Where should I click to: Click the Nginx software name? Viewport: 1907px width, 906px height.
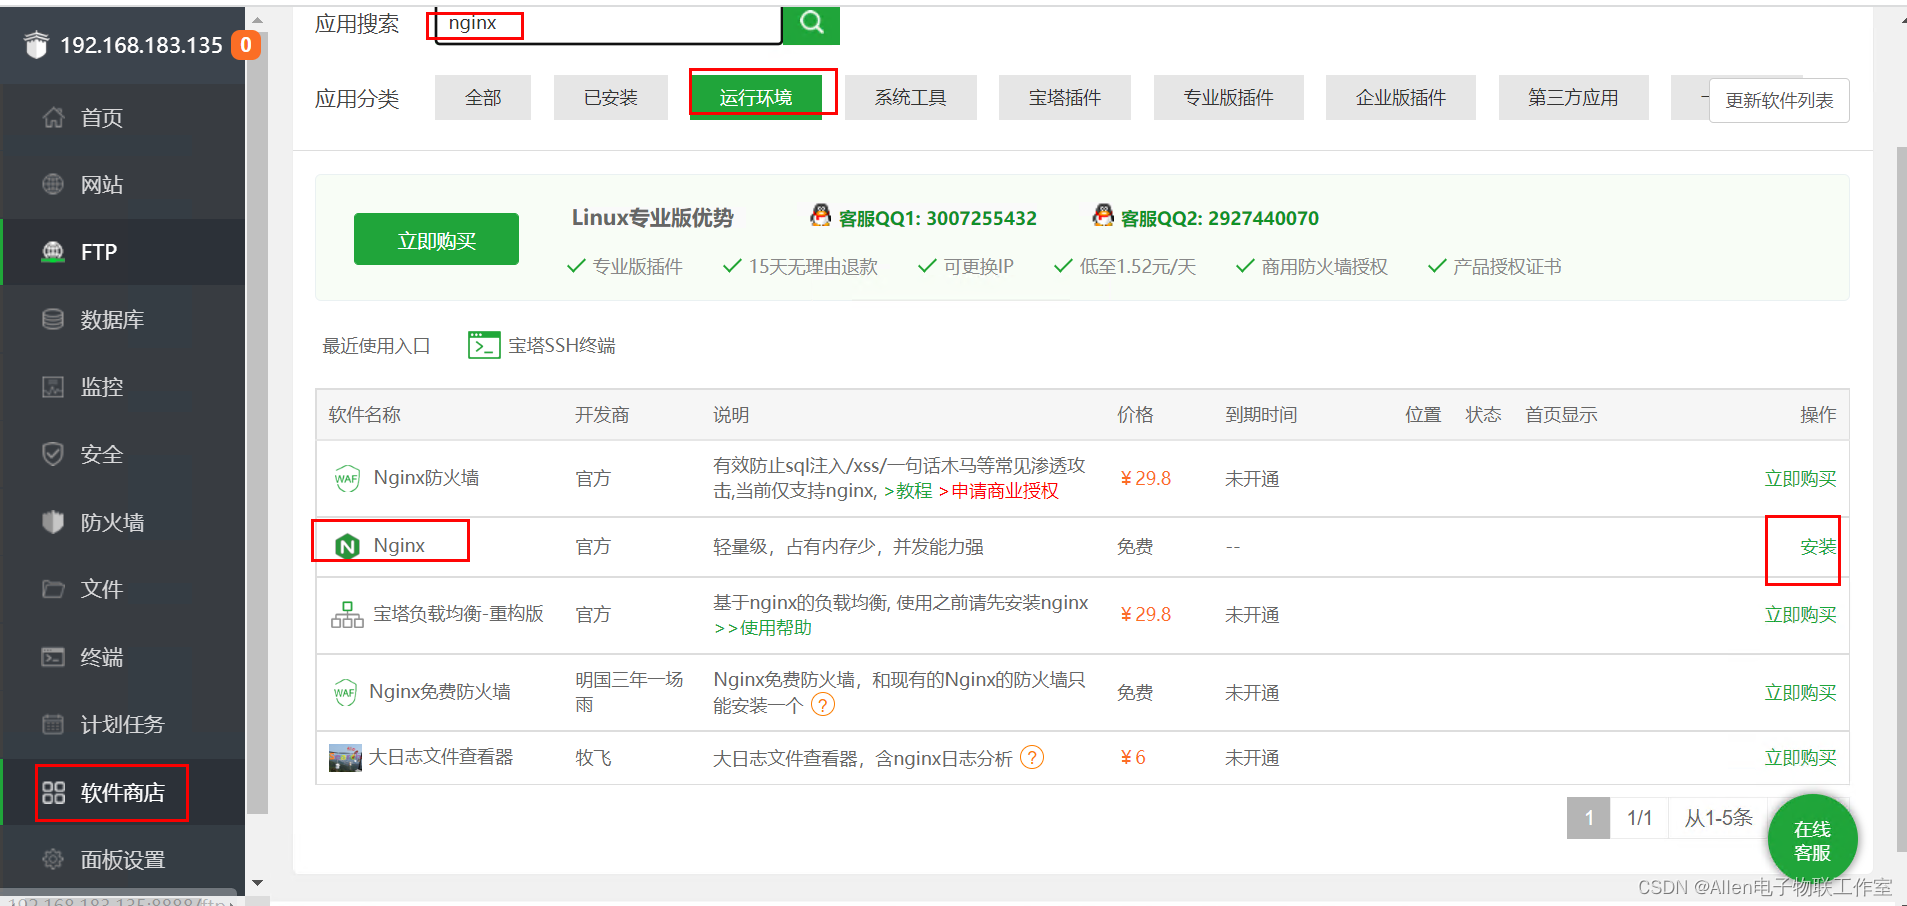tap(399, 546)
